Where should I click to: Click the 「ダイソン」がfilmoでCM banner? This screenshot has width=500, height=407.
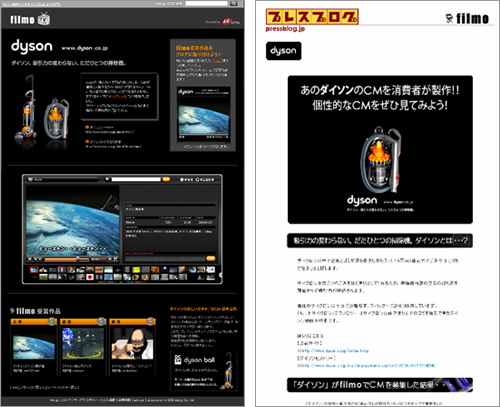[x=380, y=385]
